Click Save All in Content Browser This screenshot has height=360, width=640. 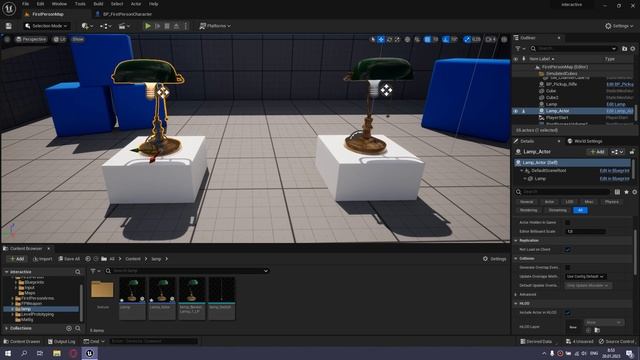tap(69, 259)
